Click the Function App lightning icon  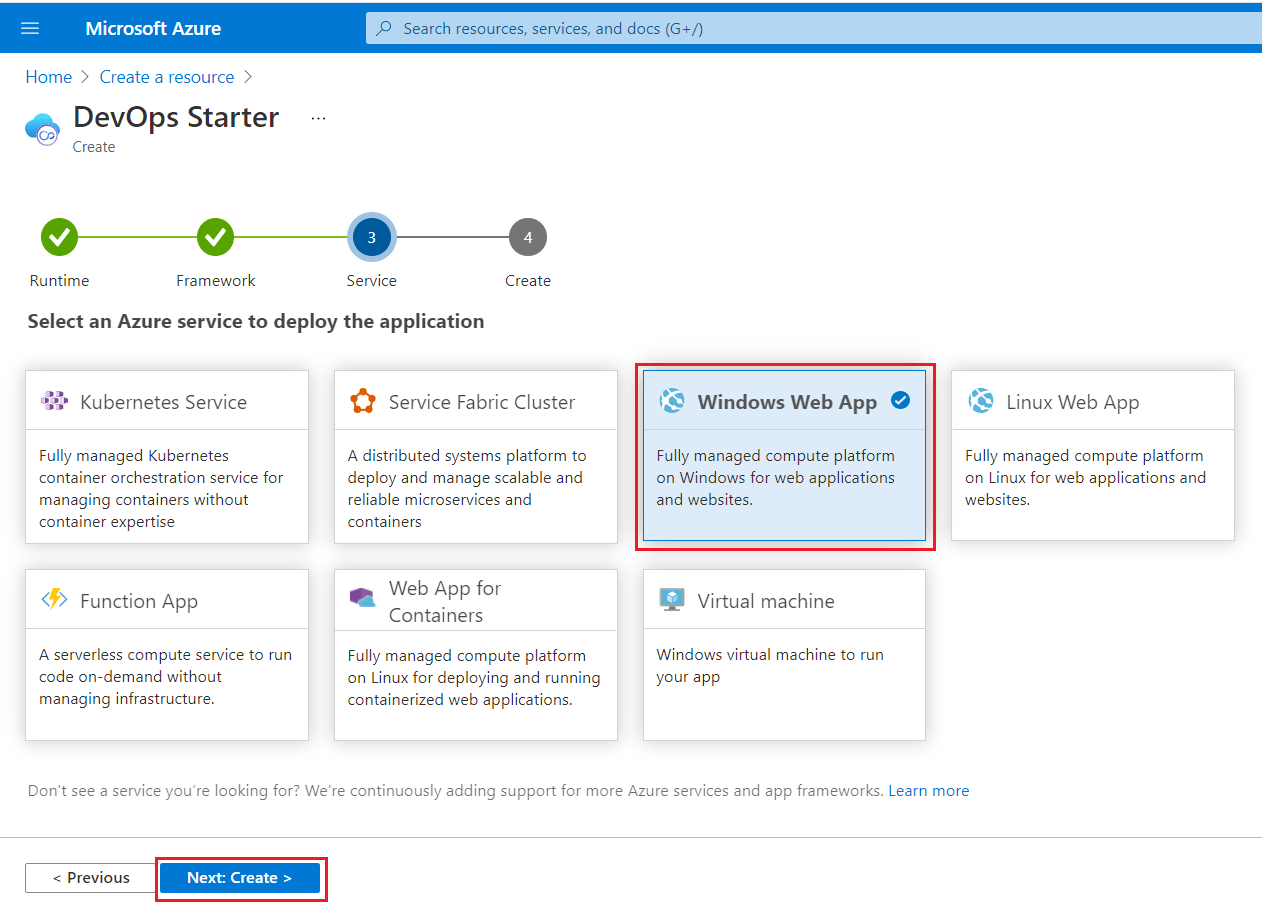53,598
